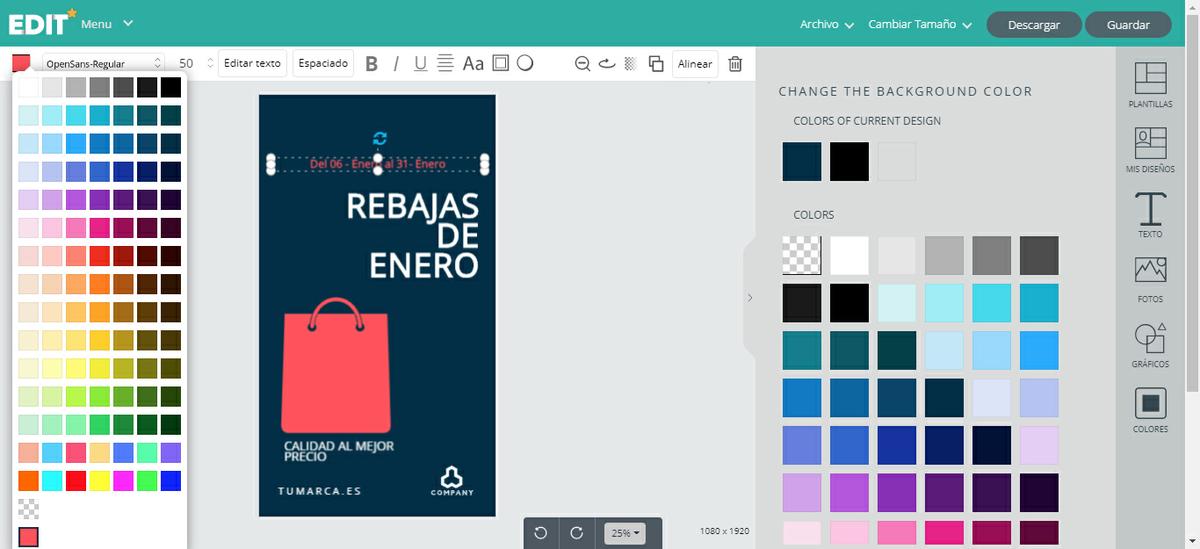Open circle outline text tool

[525, 63]
